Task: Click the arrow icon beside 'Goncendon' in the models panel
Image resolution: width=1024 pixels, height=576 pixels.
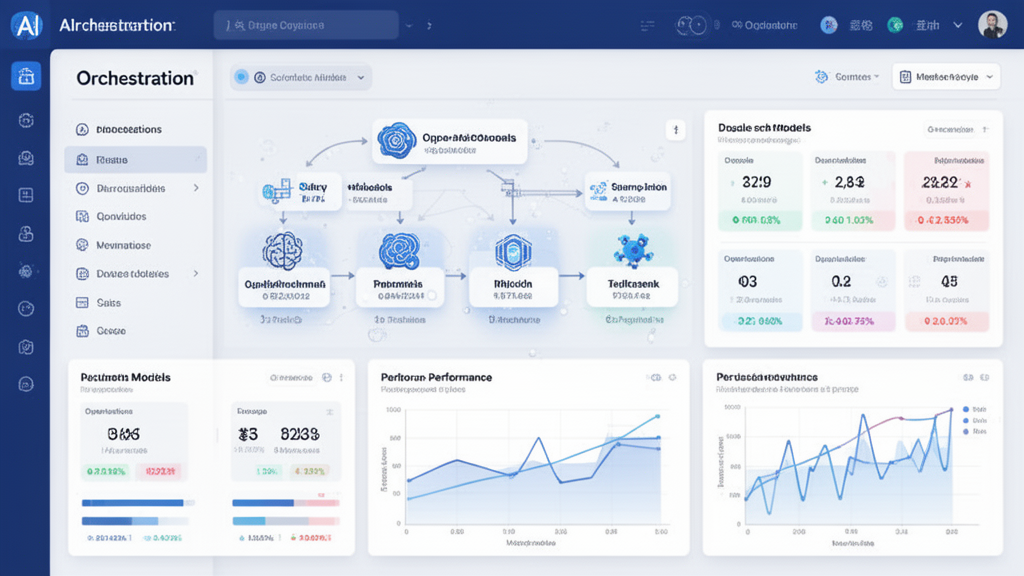Action: (985, 129)
